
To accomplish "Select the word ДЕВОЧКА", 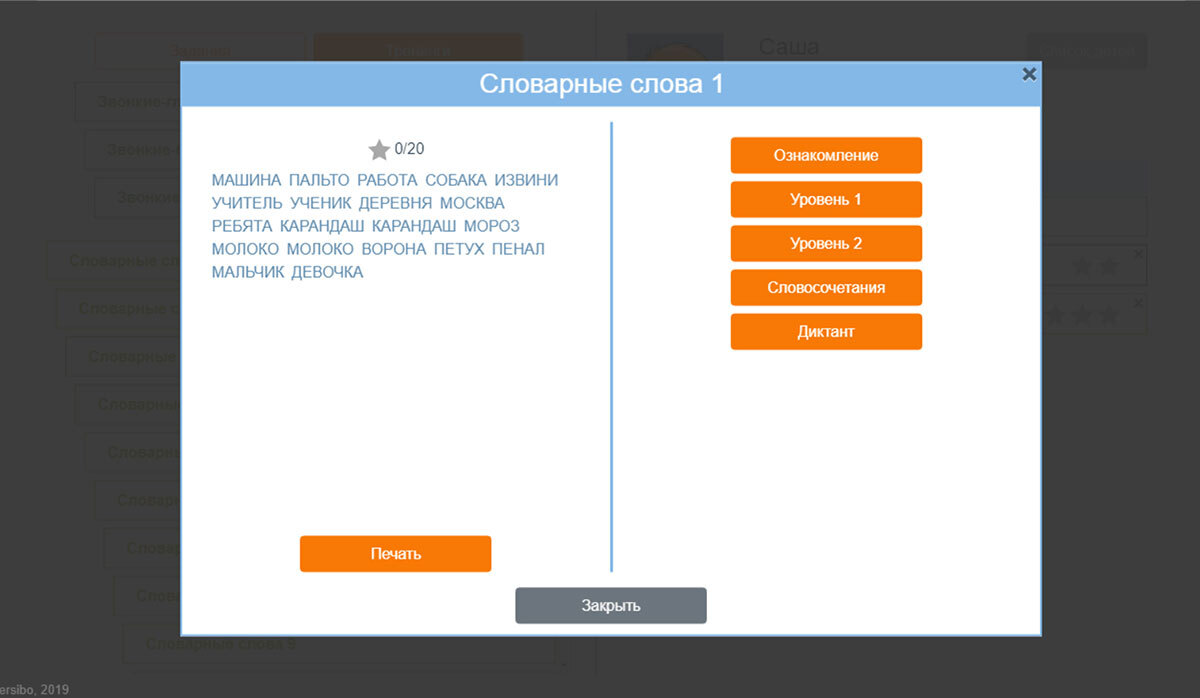I will (327, 272).
